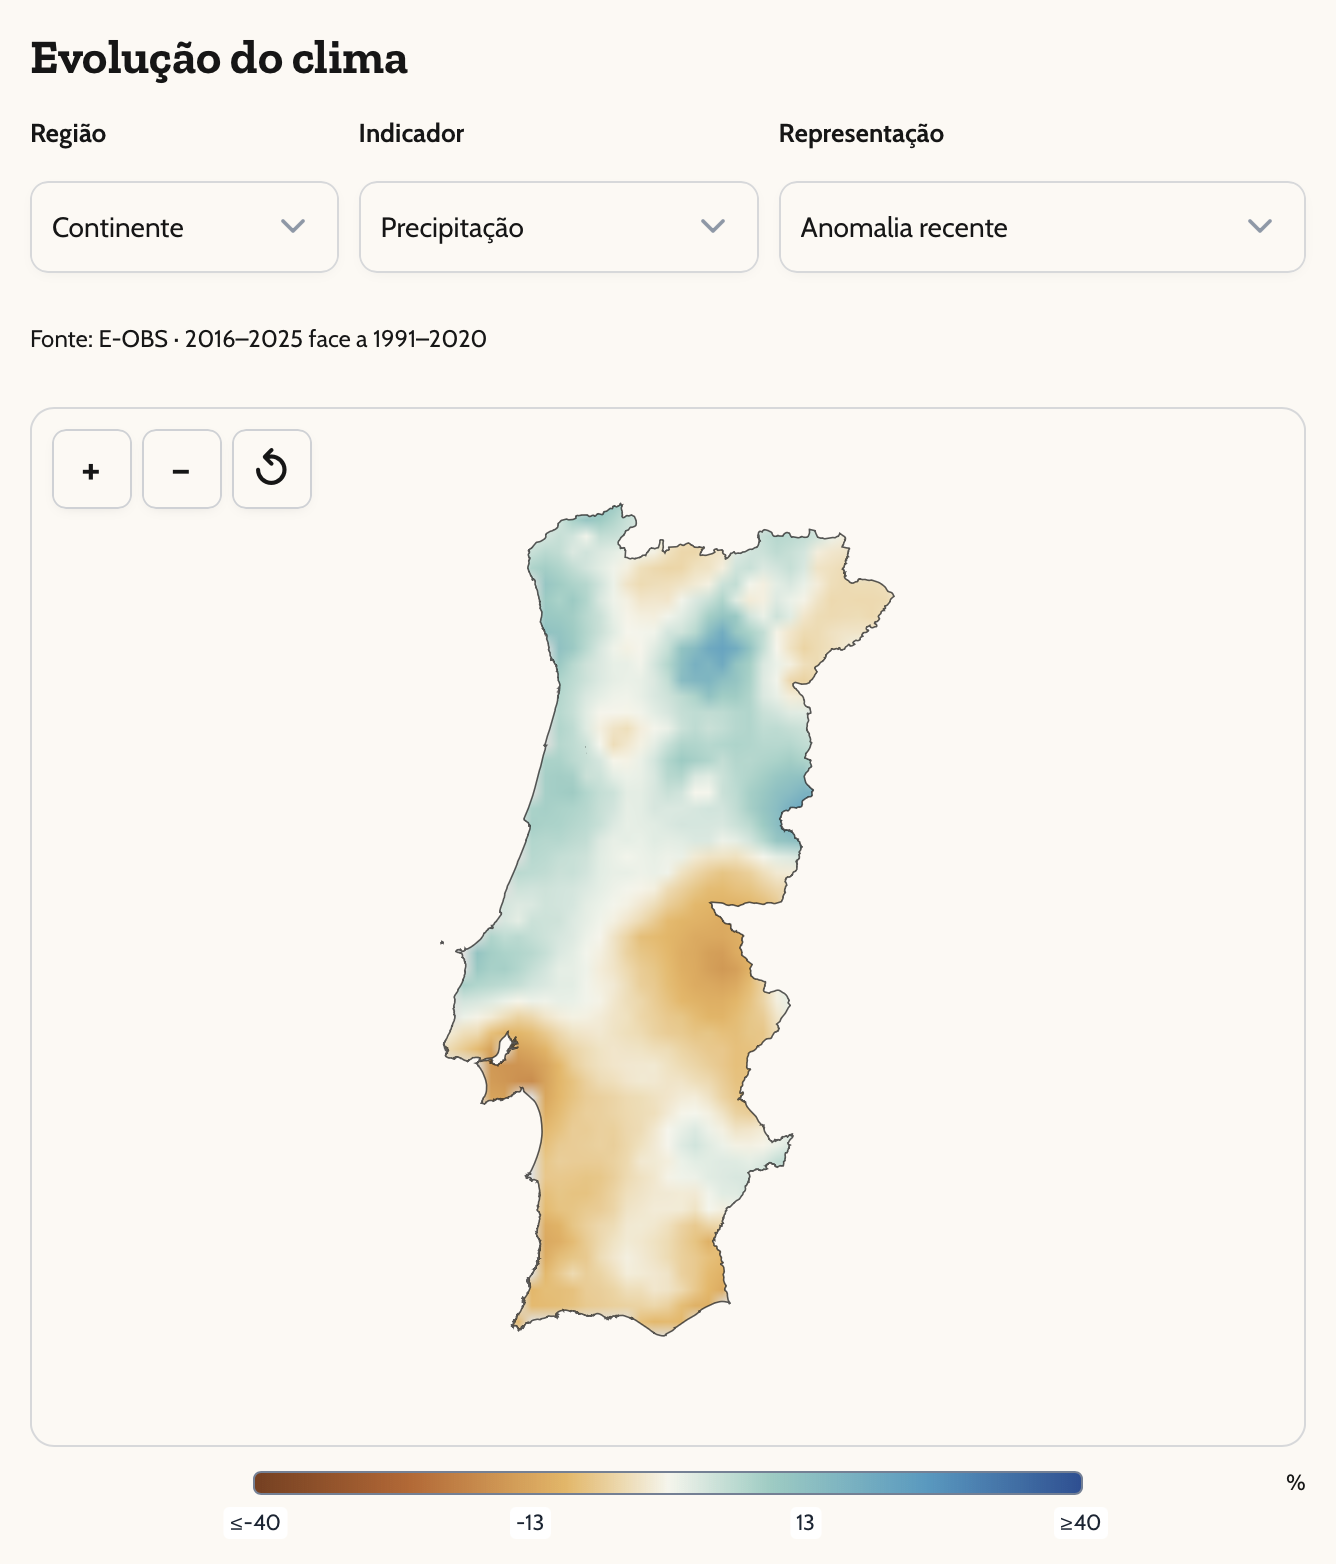
Task: Open the Representação dropdown showing Anomalia recente
Action: pyautogui.click(x=1042, y=227)
